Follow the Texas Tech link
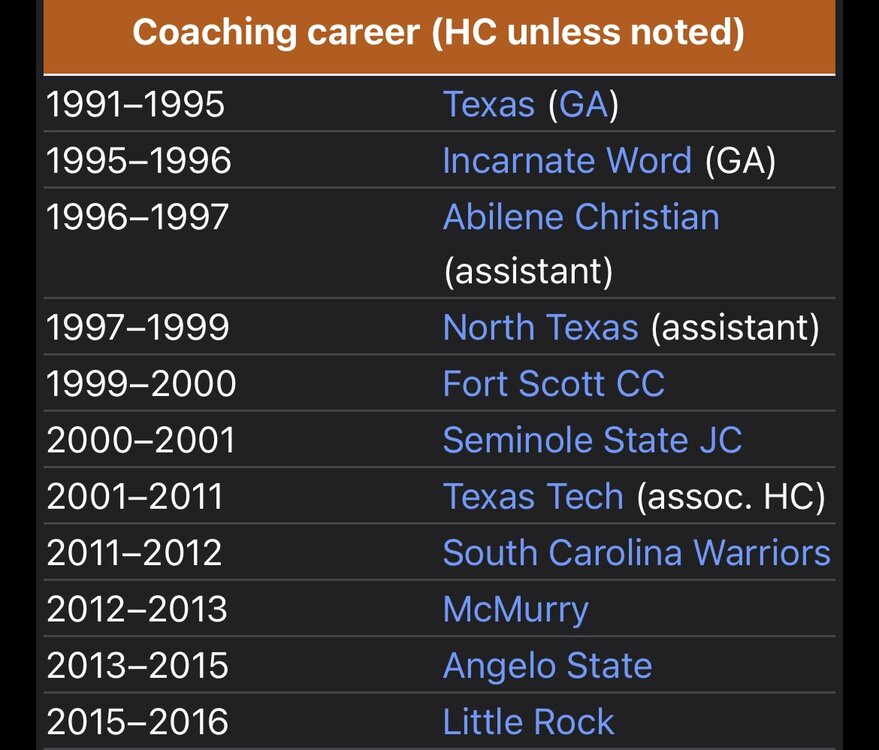879x750 pixels. pyautogui.click(x=532, y=496)
